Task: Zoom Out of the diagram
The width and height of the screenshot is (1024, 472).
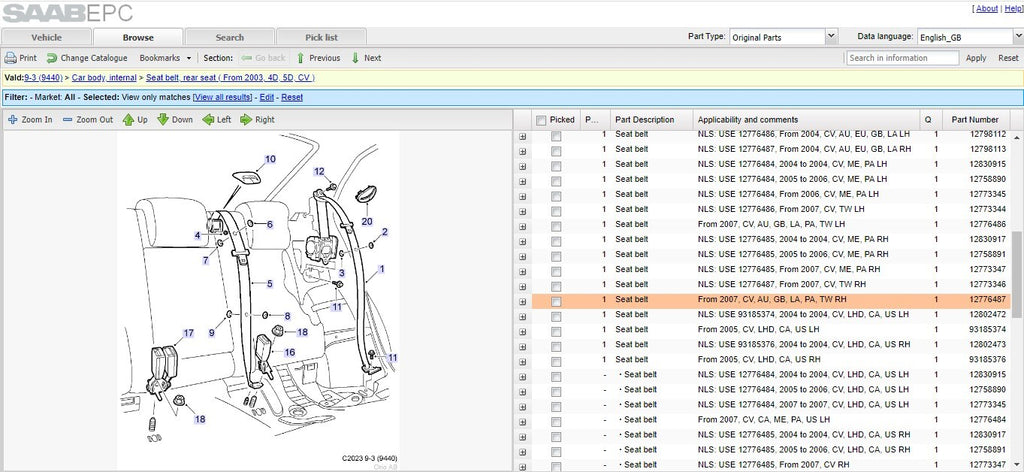Action: coord(88,119)
